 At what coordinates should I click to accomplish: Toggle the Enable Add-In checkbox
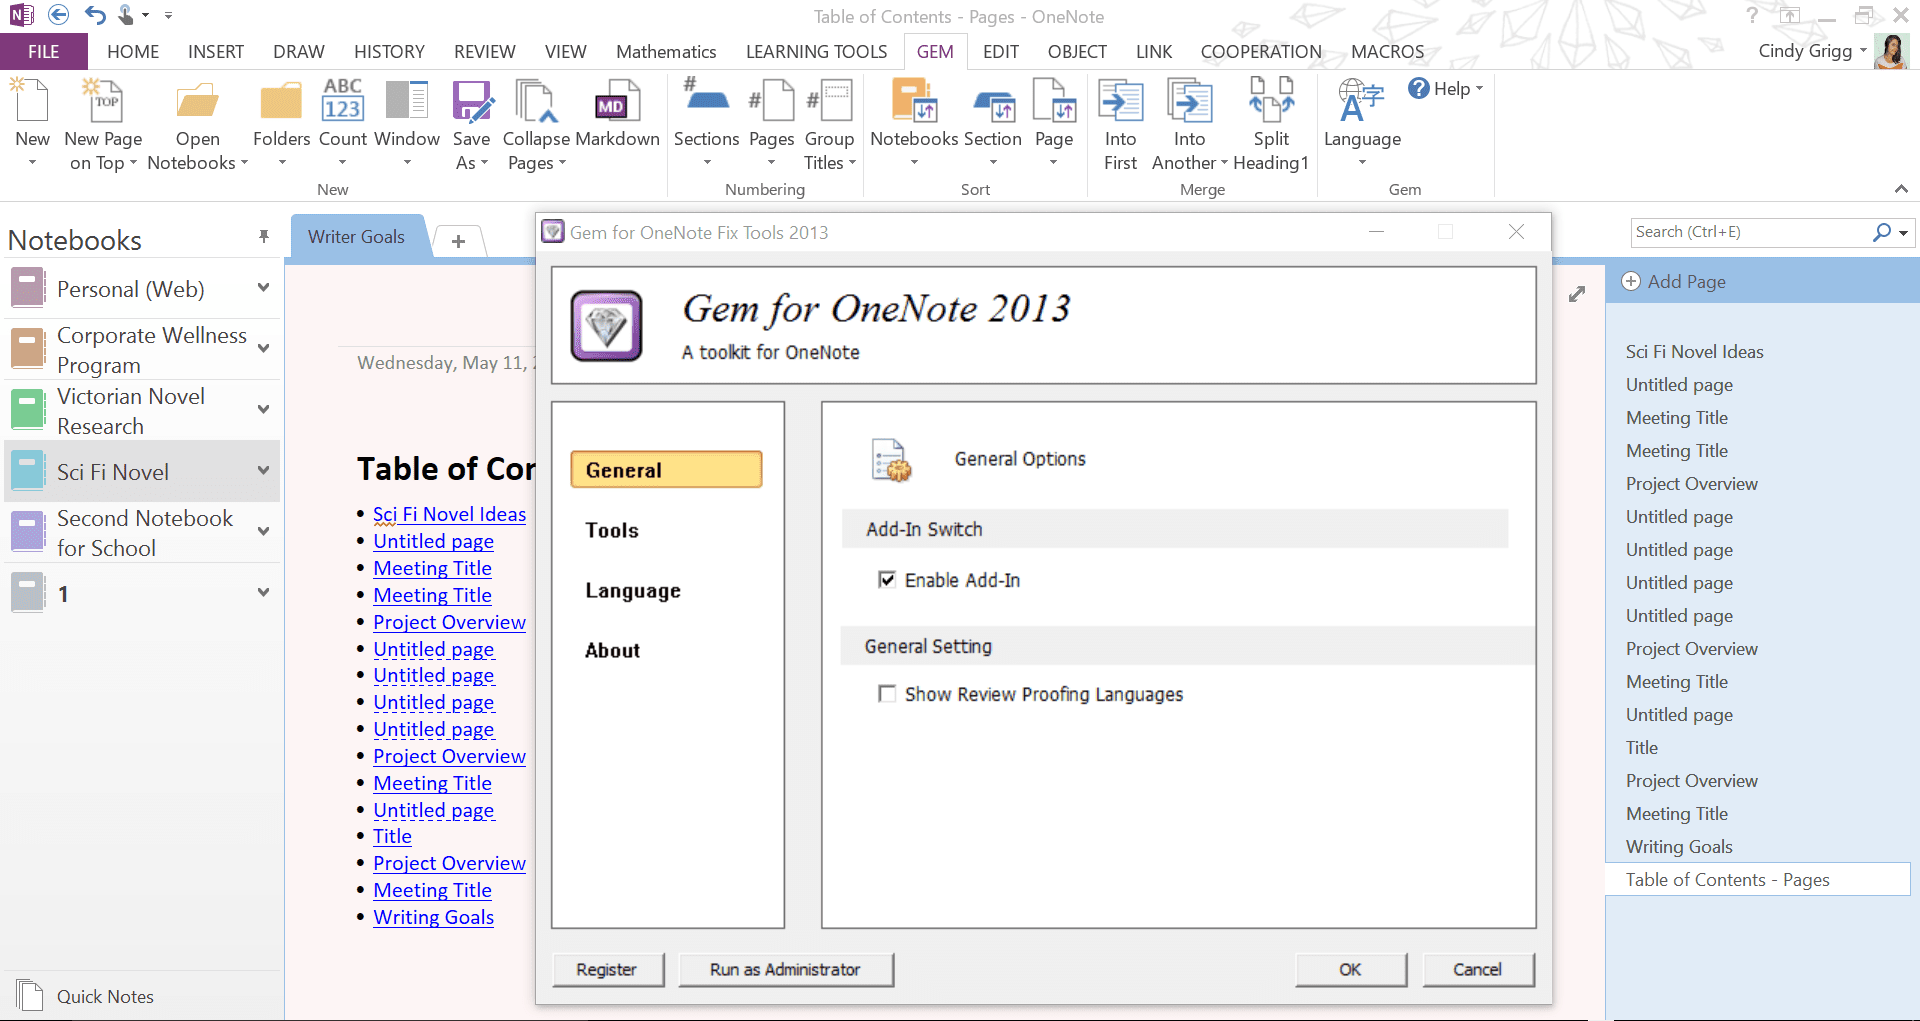coord(887,580)
